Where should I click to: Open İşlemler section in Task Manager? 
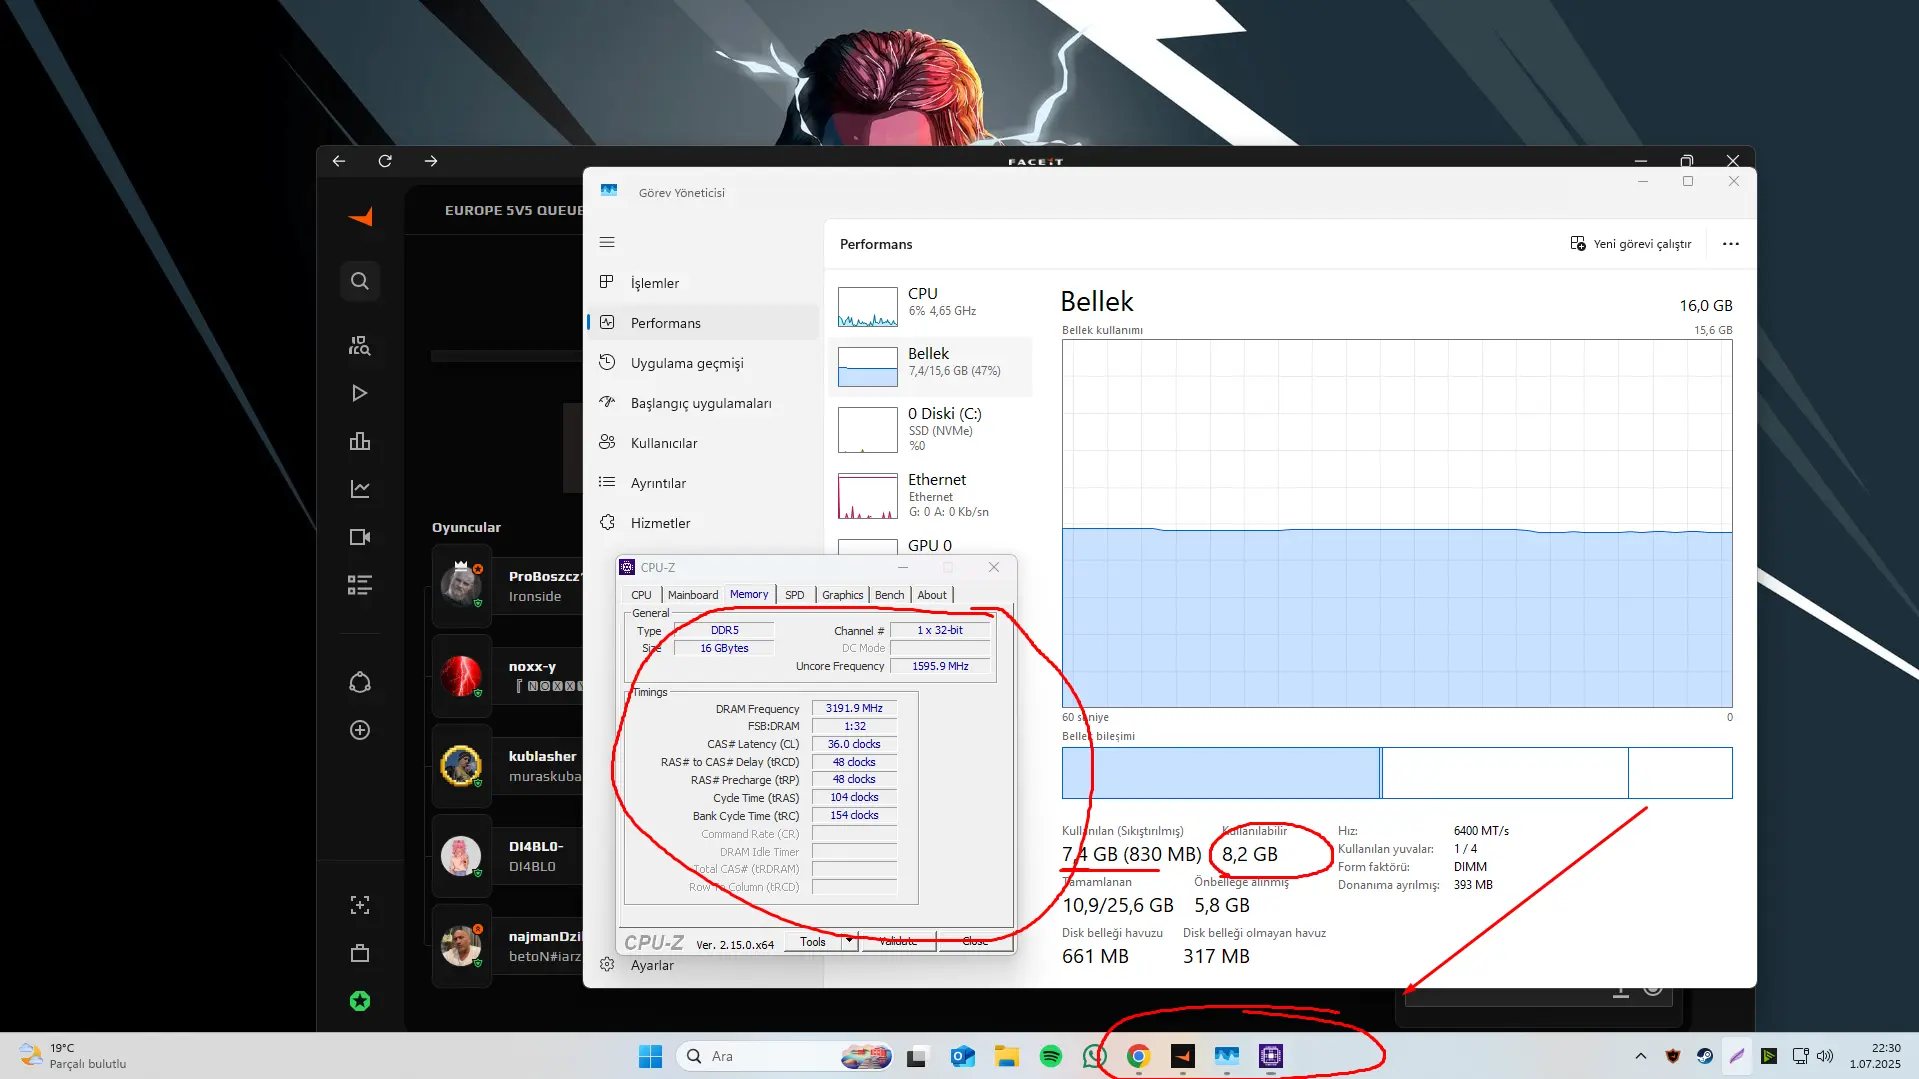click(x=703, y=283)
